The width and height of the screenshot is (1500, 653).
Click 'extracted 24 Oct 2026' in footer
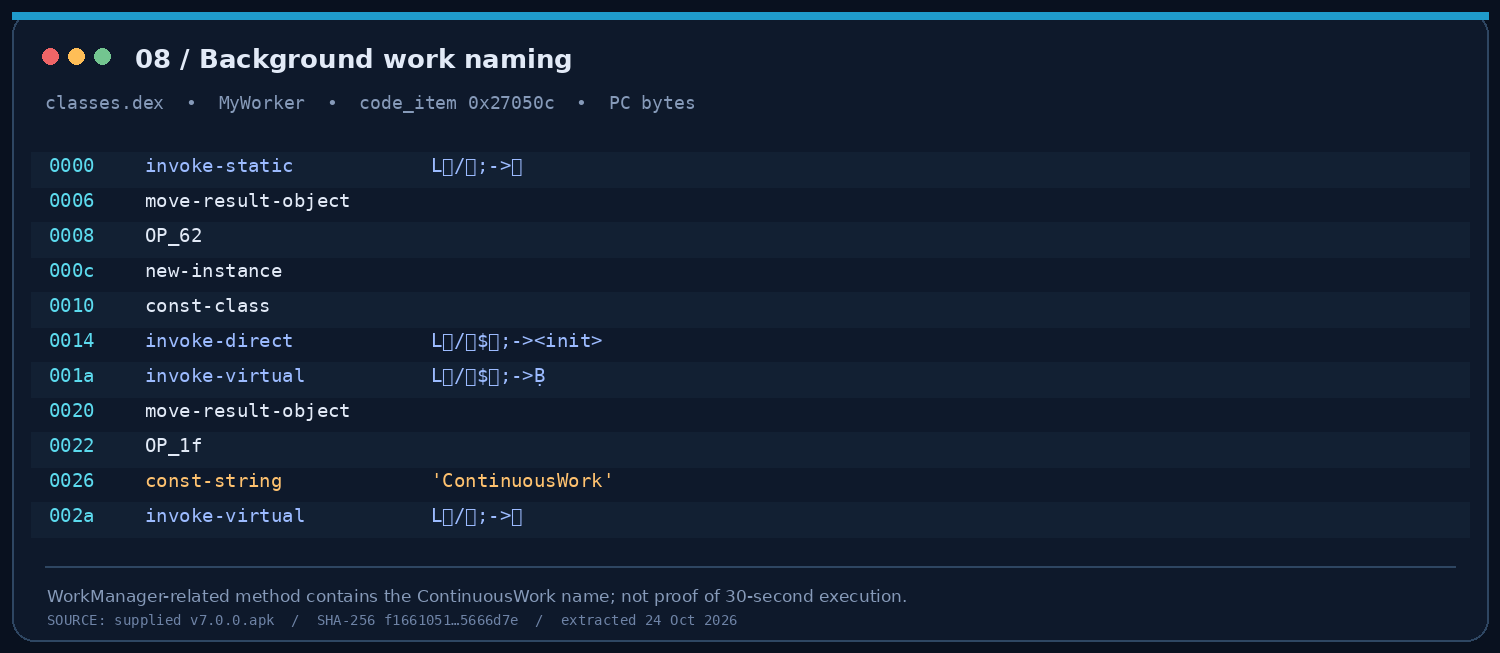pyautogui.click(x=649, y=620)
